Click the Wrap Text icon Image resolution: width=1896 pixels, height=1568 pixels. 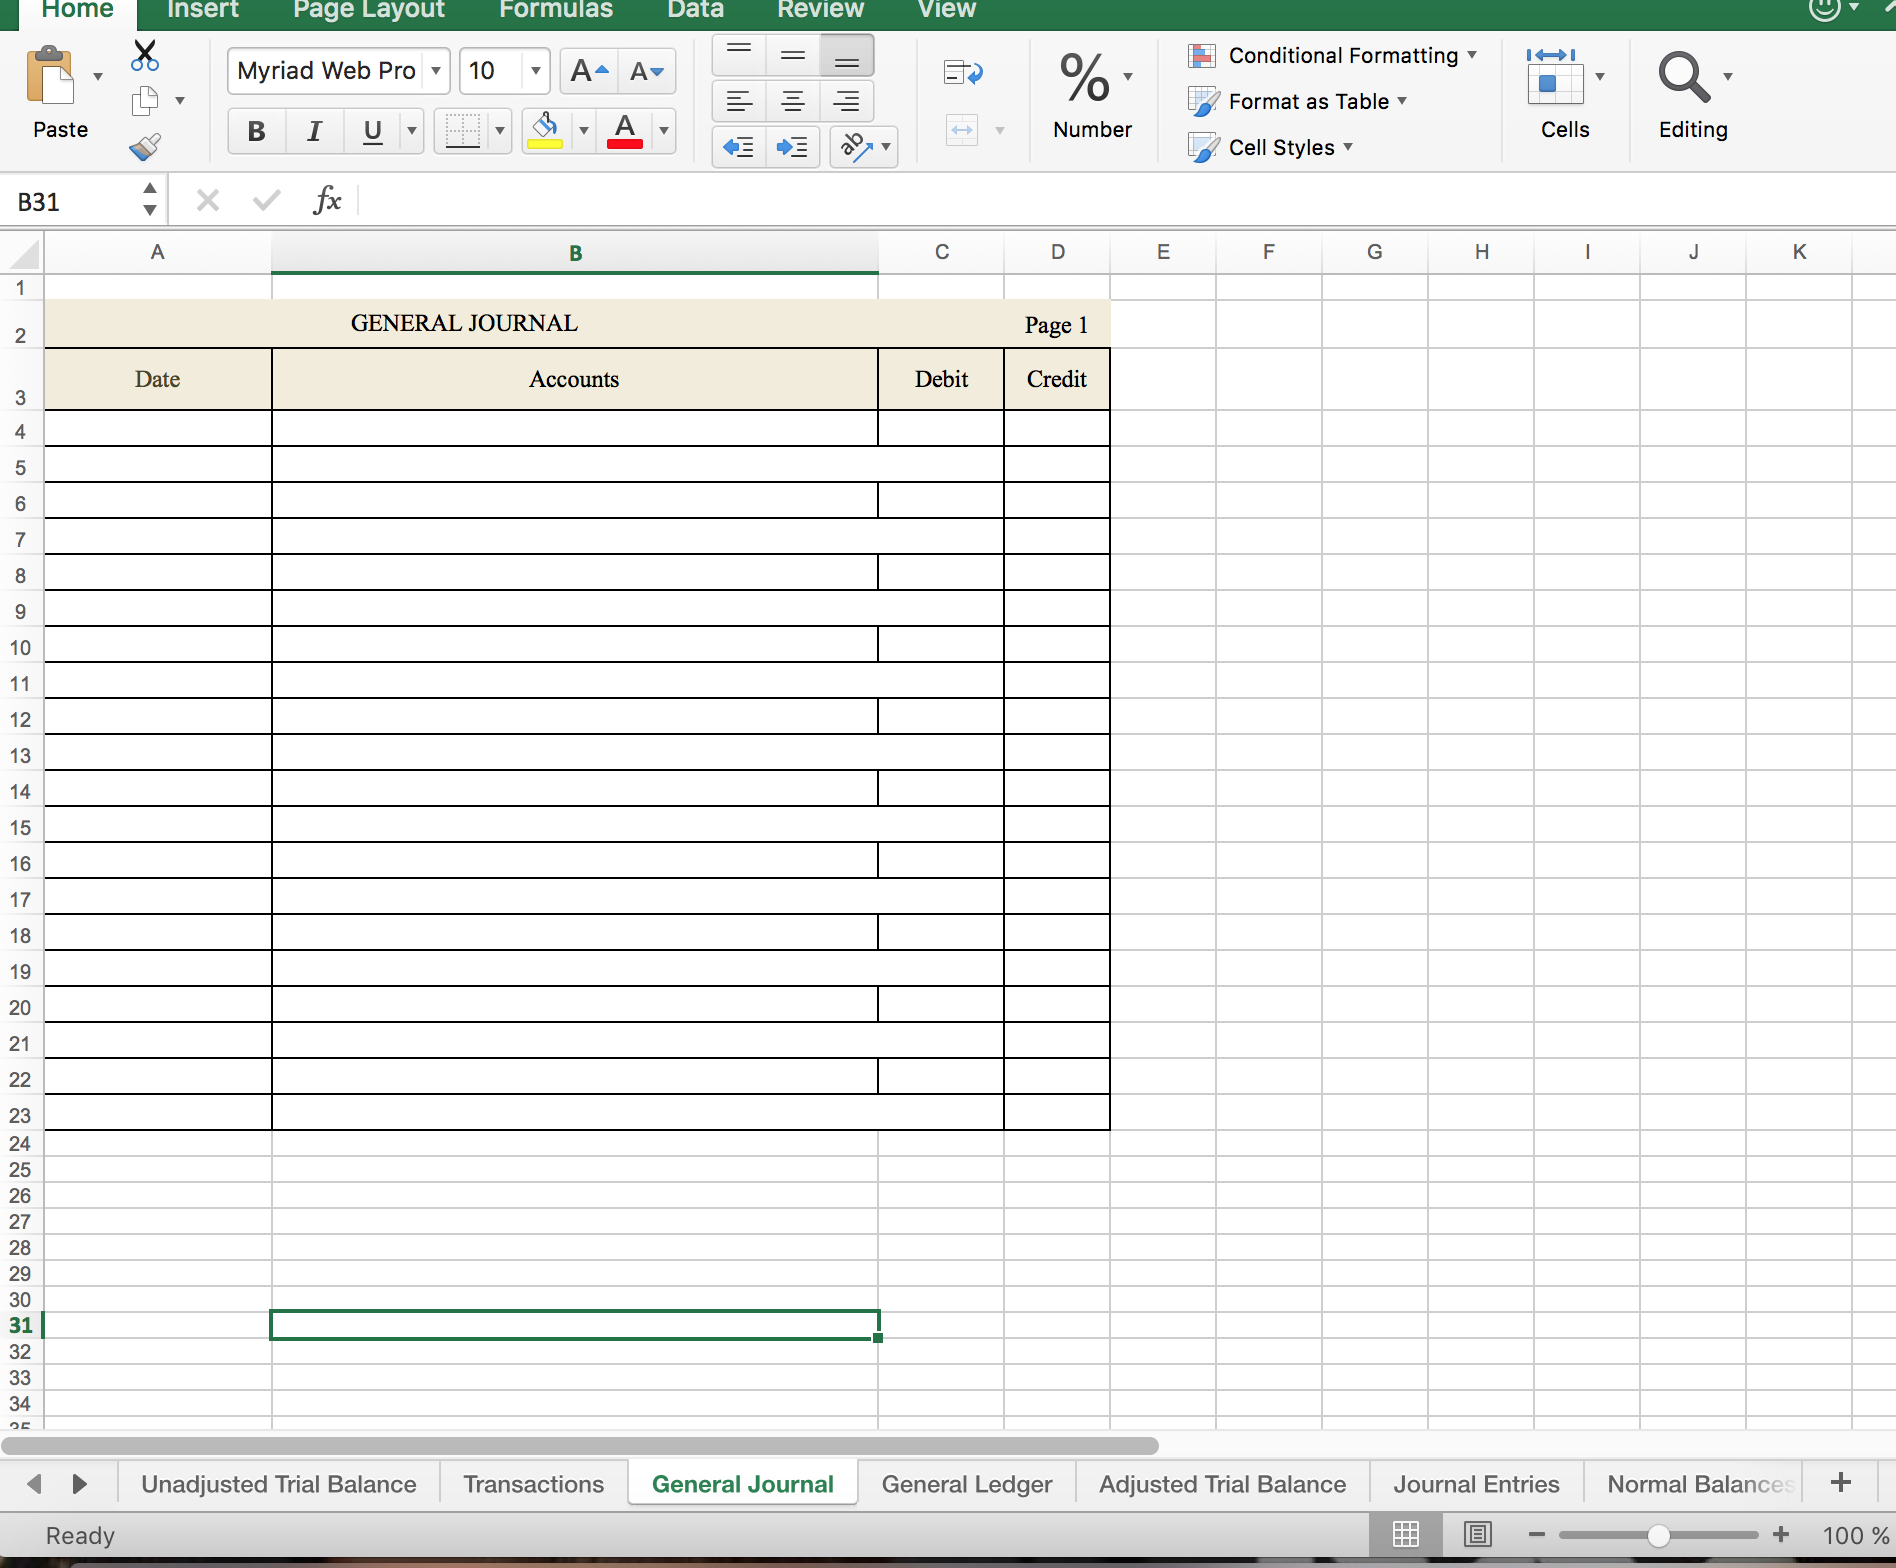pos(963,73)
